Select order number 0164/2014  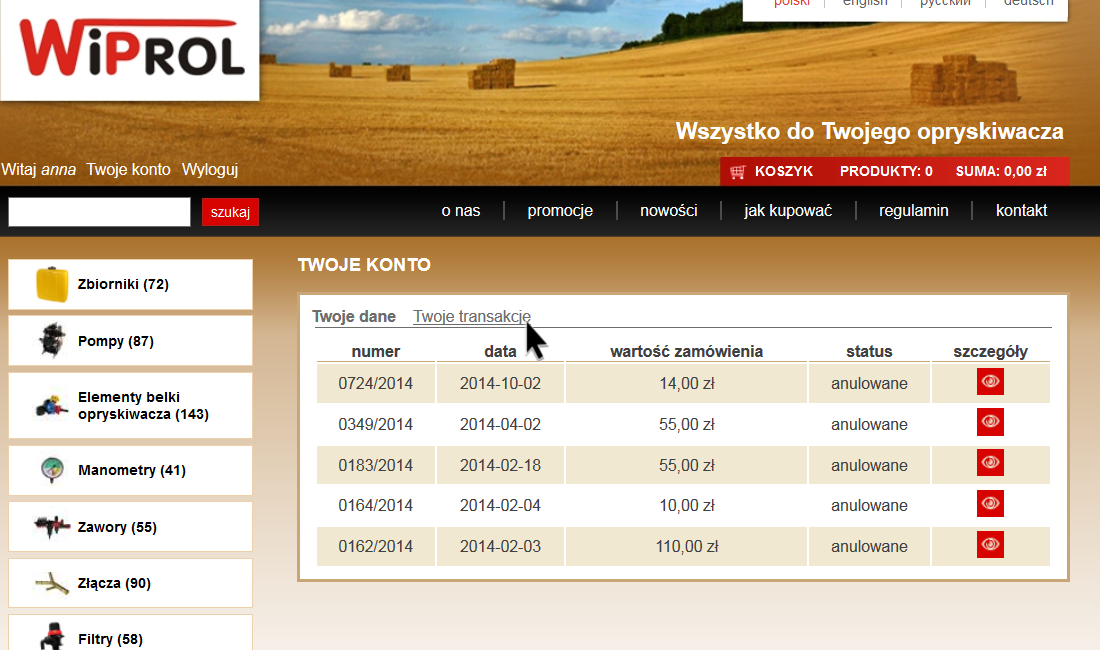coord(375,506)
